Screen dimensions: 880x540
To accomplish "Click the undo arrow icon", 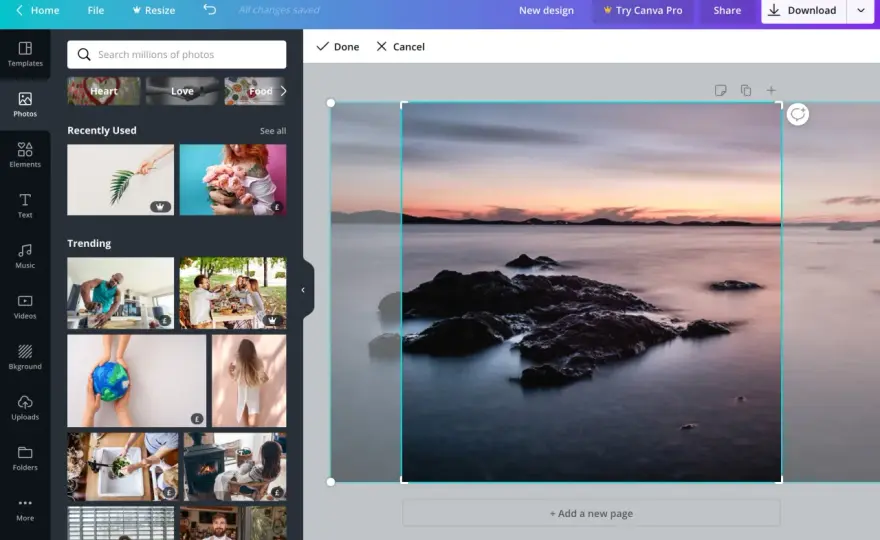I will pos(209,10).
